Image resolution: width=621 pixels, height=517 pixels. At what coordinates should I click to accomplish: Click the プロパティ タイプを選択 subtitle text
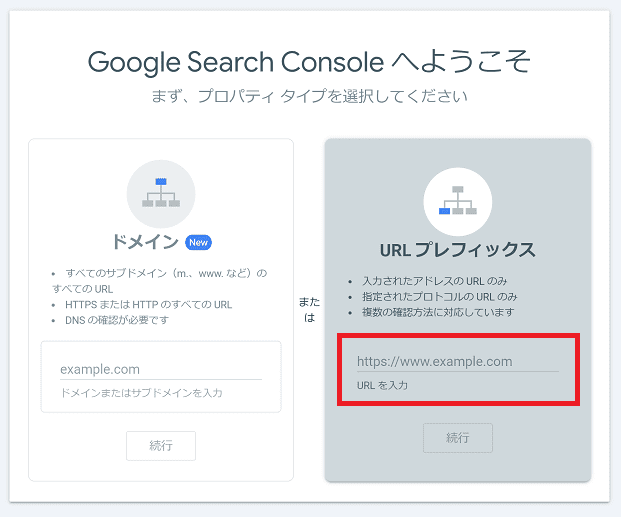(x=309, y=97)
